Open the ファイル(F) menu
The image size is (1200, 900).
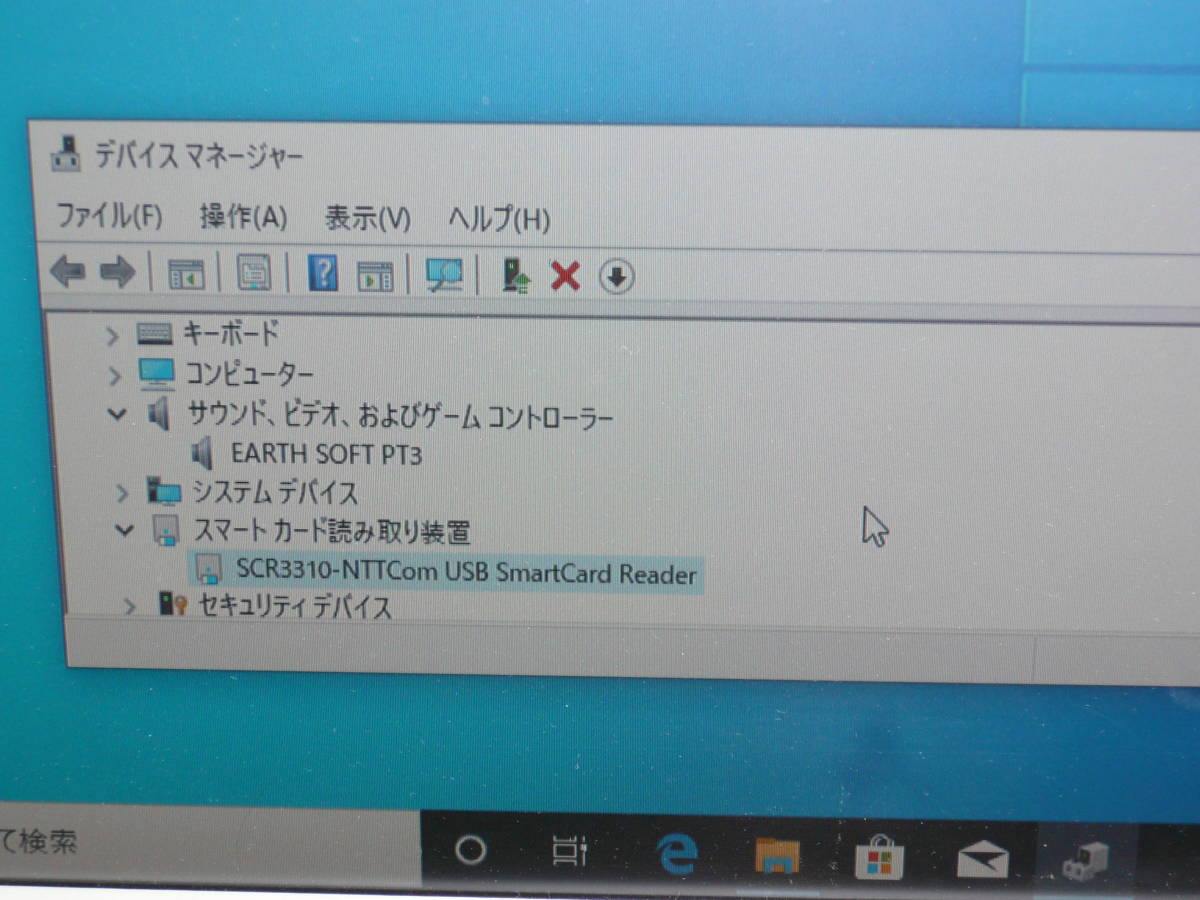tap(109, 215)
